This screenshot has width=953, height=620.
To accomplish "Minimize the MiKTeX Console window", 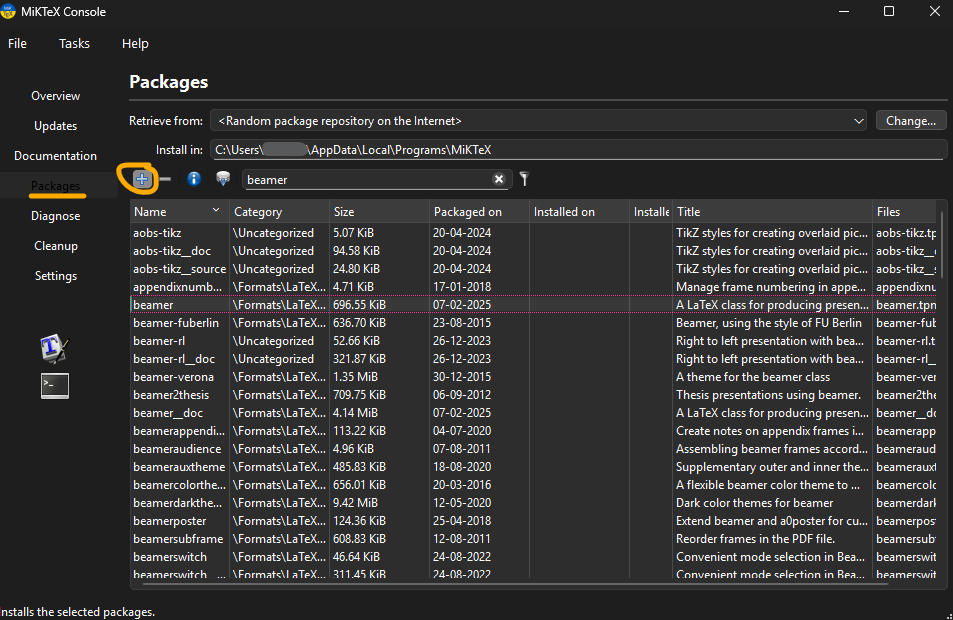I will (x=844, y=11).
